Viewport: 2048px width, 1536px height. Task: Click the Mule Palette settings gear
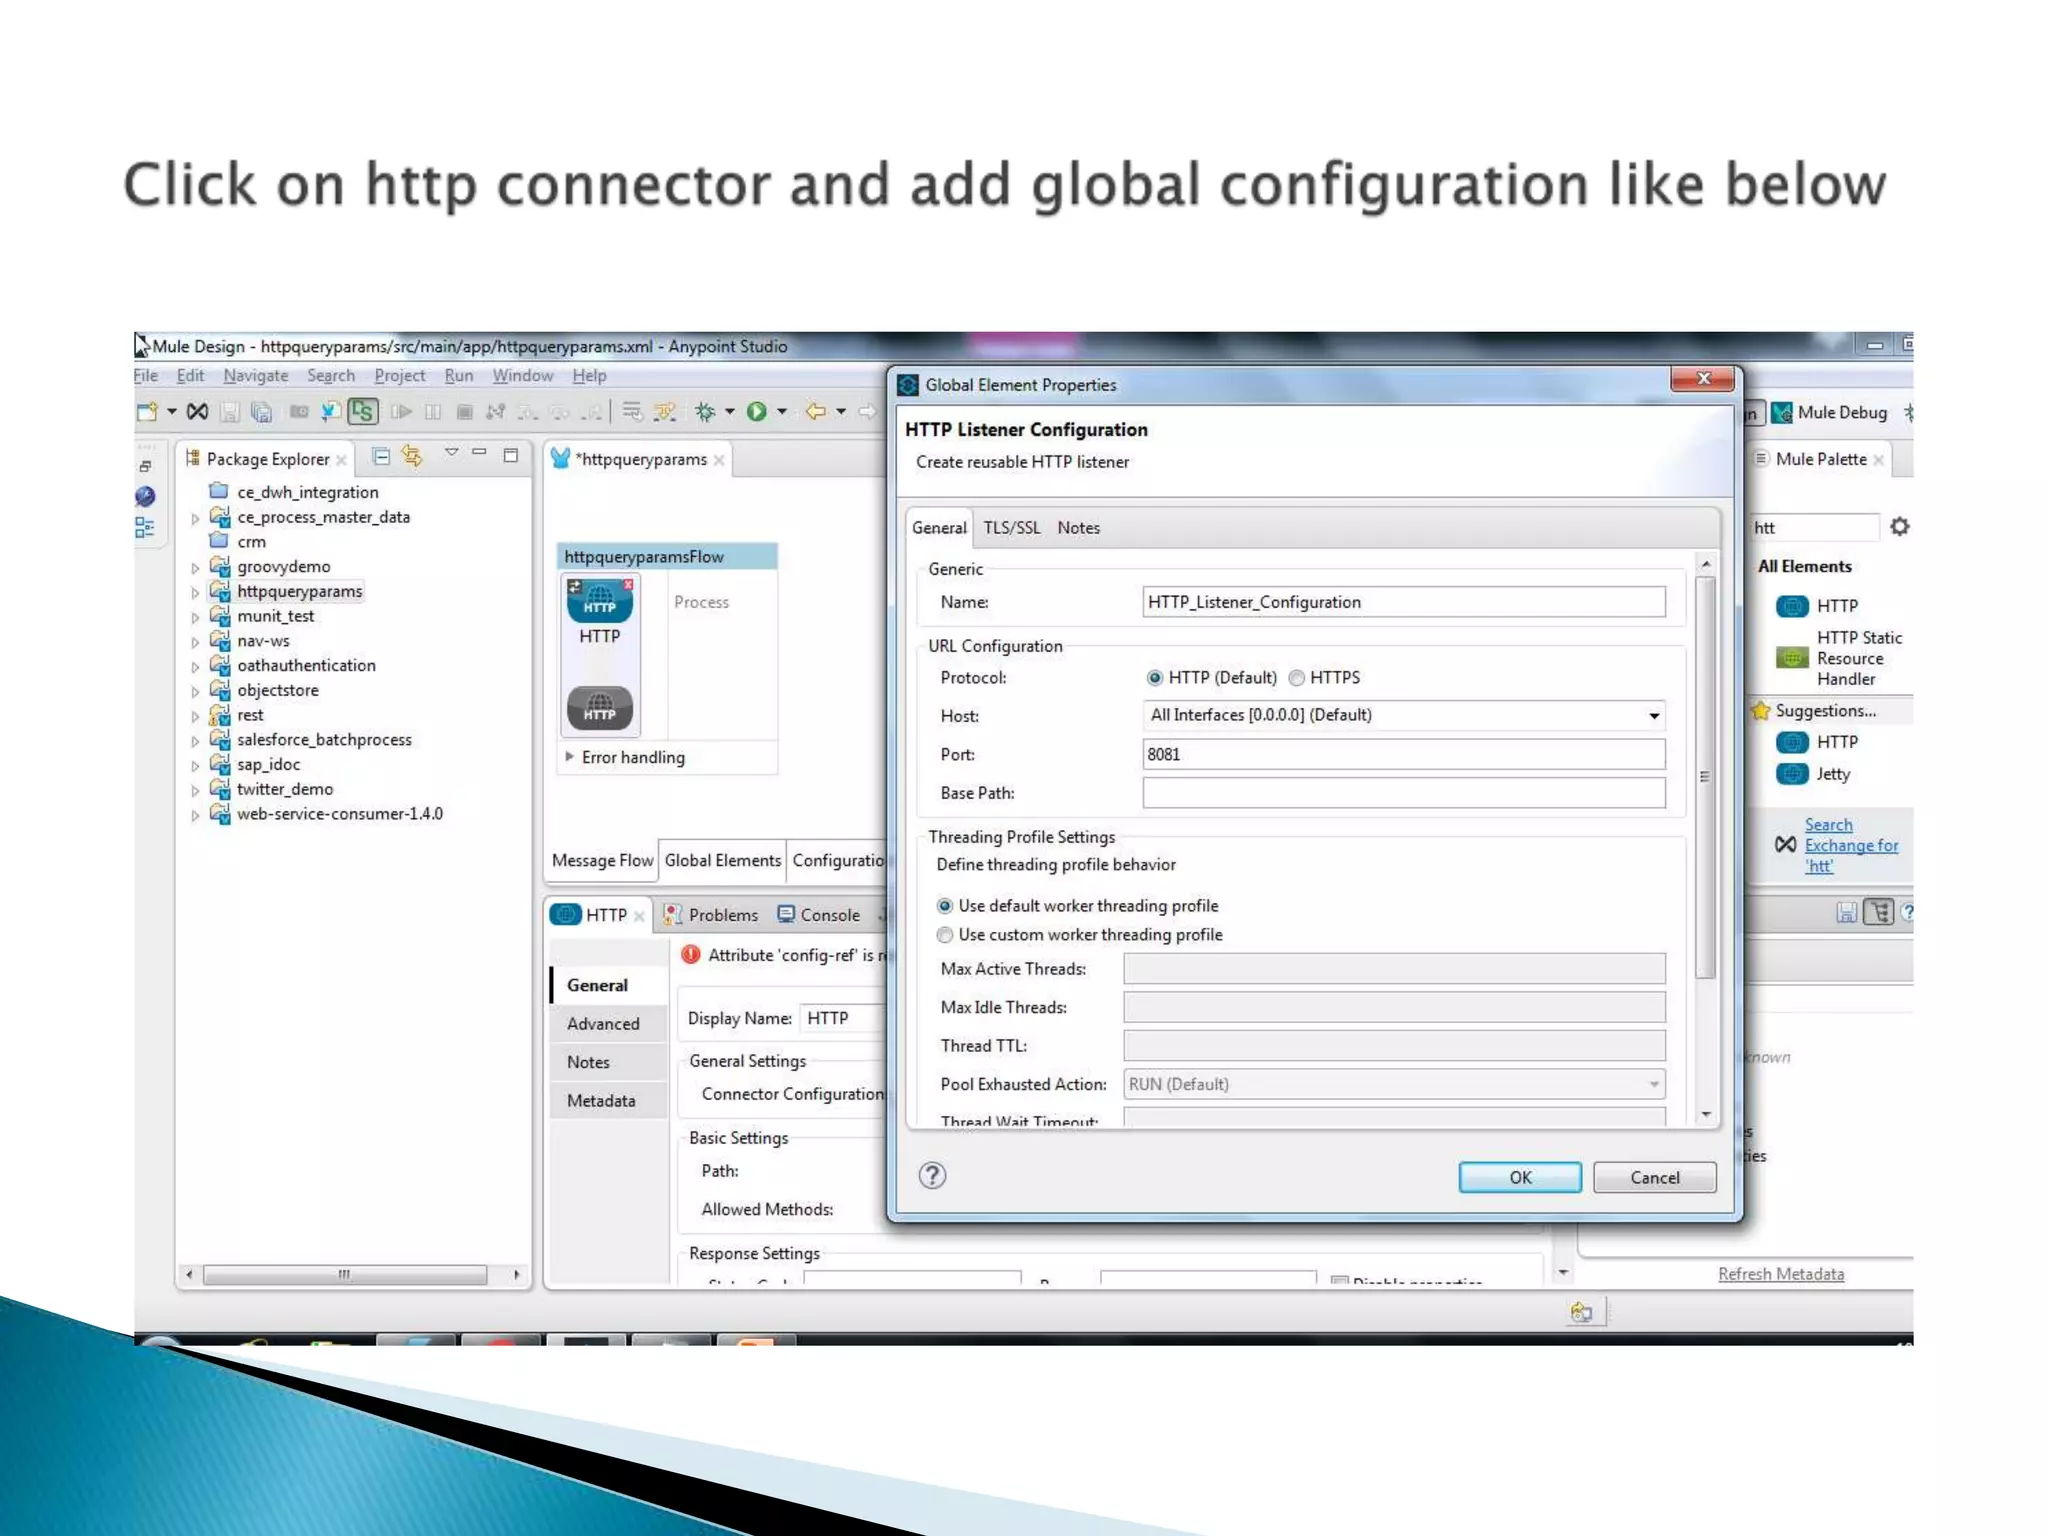click(x=1899, y=526)
